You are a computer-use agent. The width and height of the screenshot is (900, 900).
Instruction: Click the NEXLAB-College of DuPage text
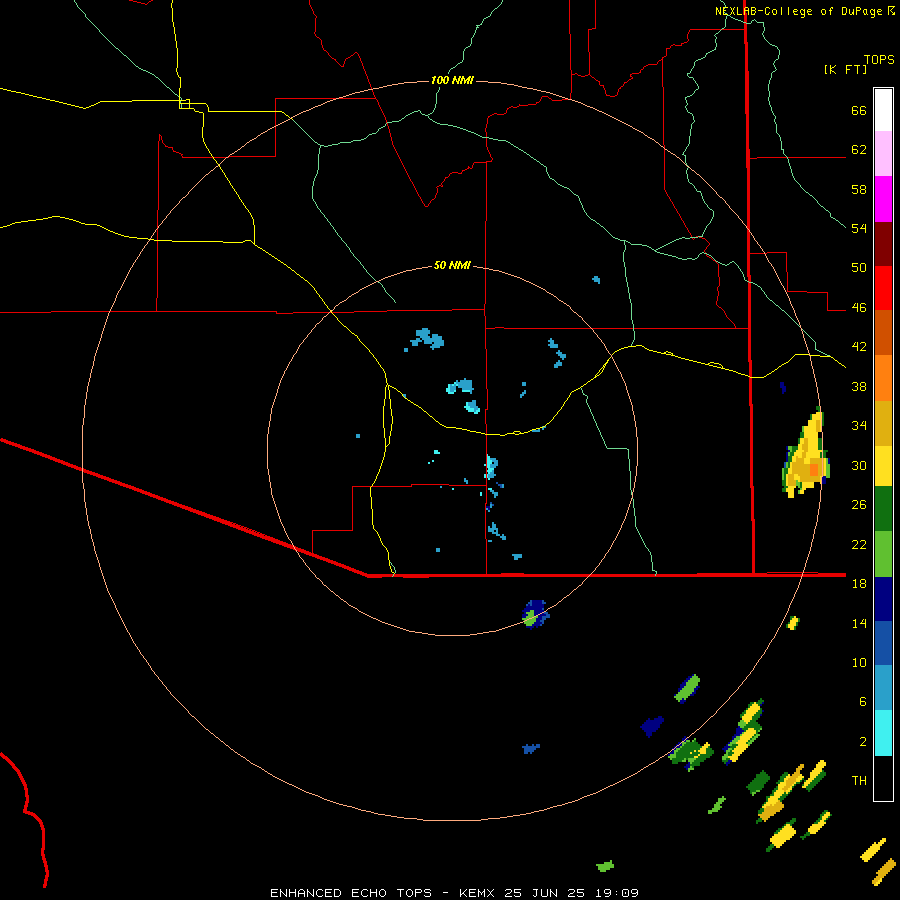click(x=800, y=11)
